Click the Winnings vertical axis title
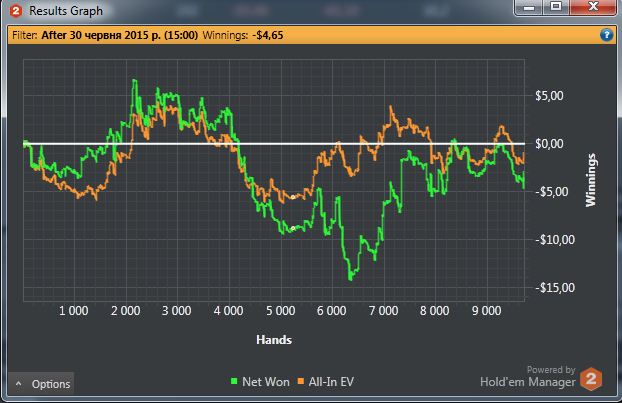Image resolution: width=622 pixels, height=403 pixels. pyautogui.click(x=591, y=180)
